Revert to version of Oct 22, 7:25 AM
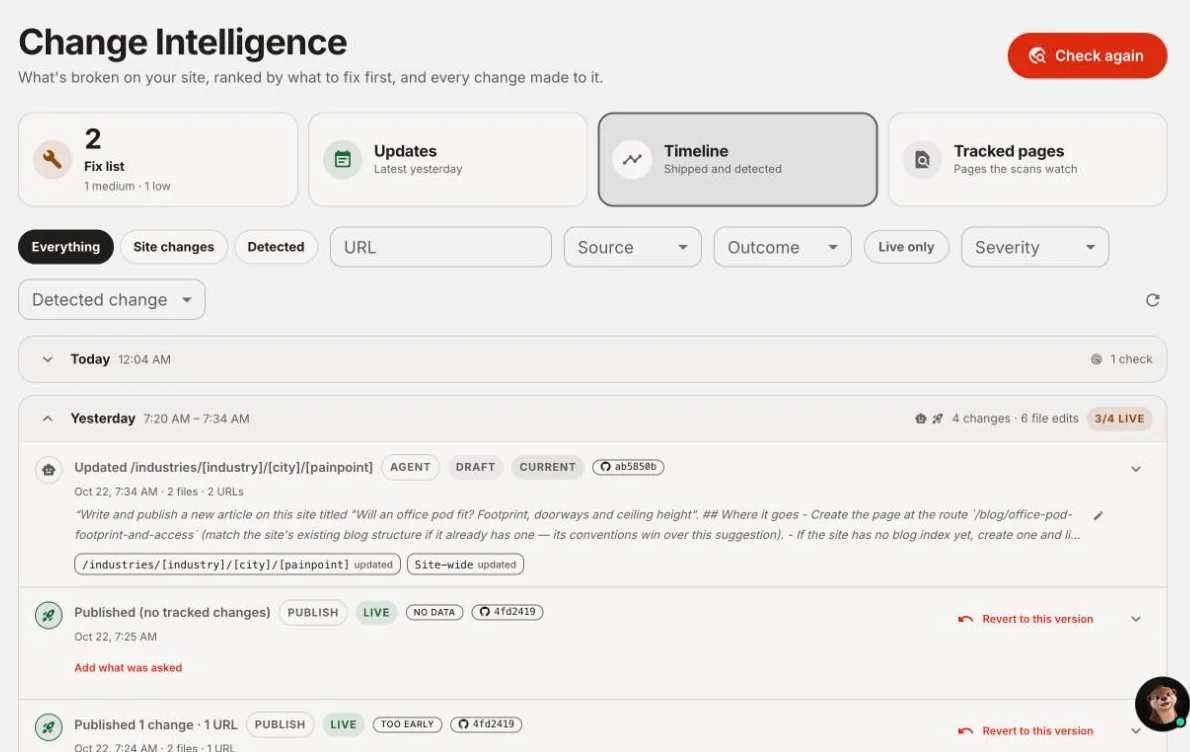1190x752 pixels. pyautogui.click(x=1025, y=618)
